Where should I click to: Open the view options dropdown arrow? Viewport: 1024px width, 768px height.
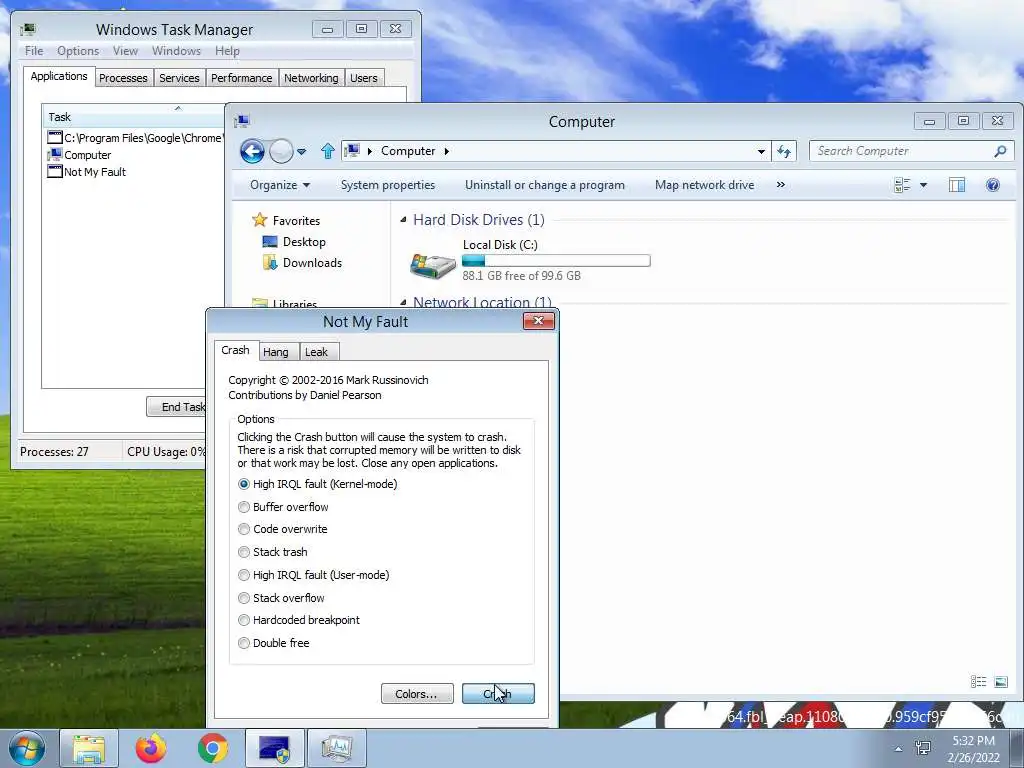pyautogui.click(x=923, y=185)
